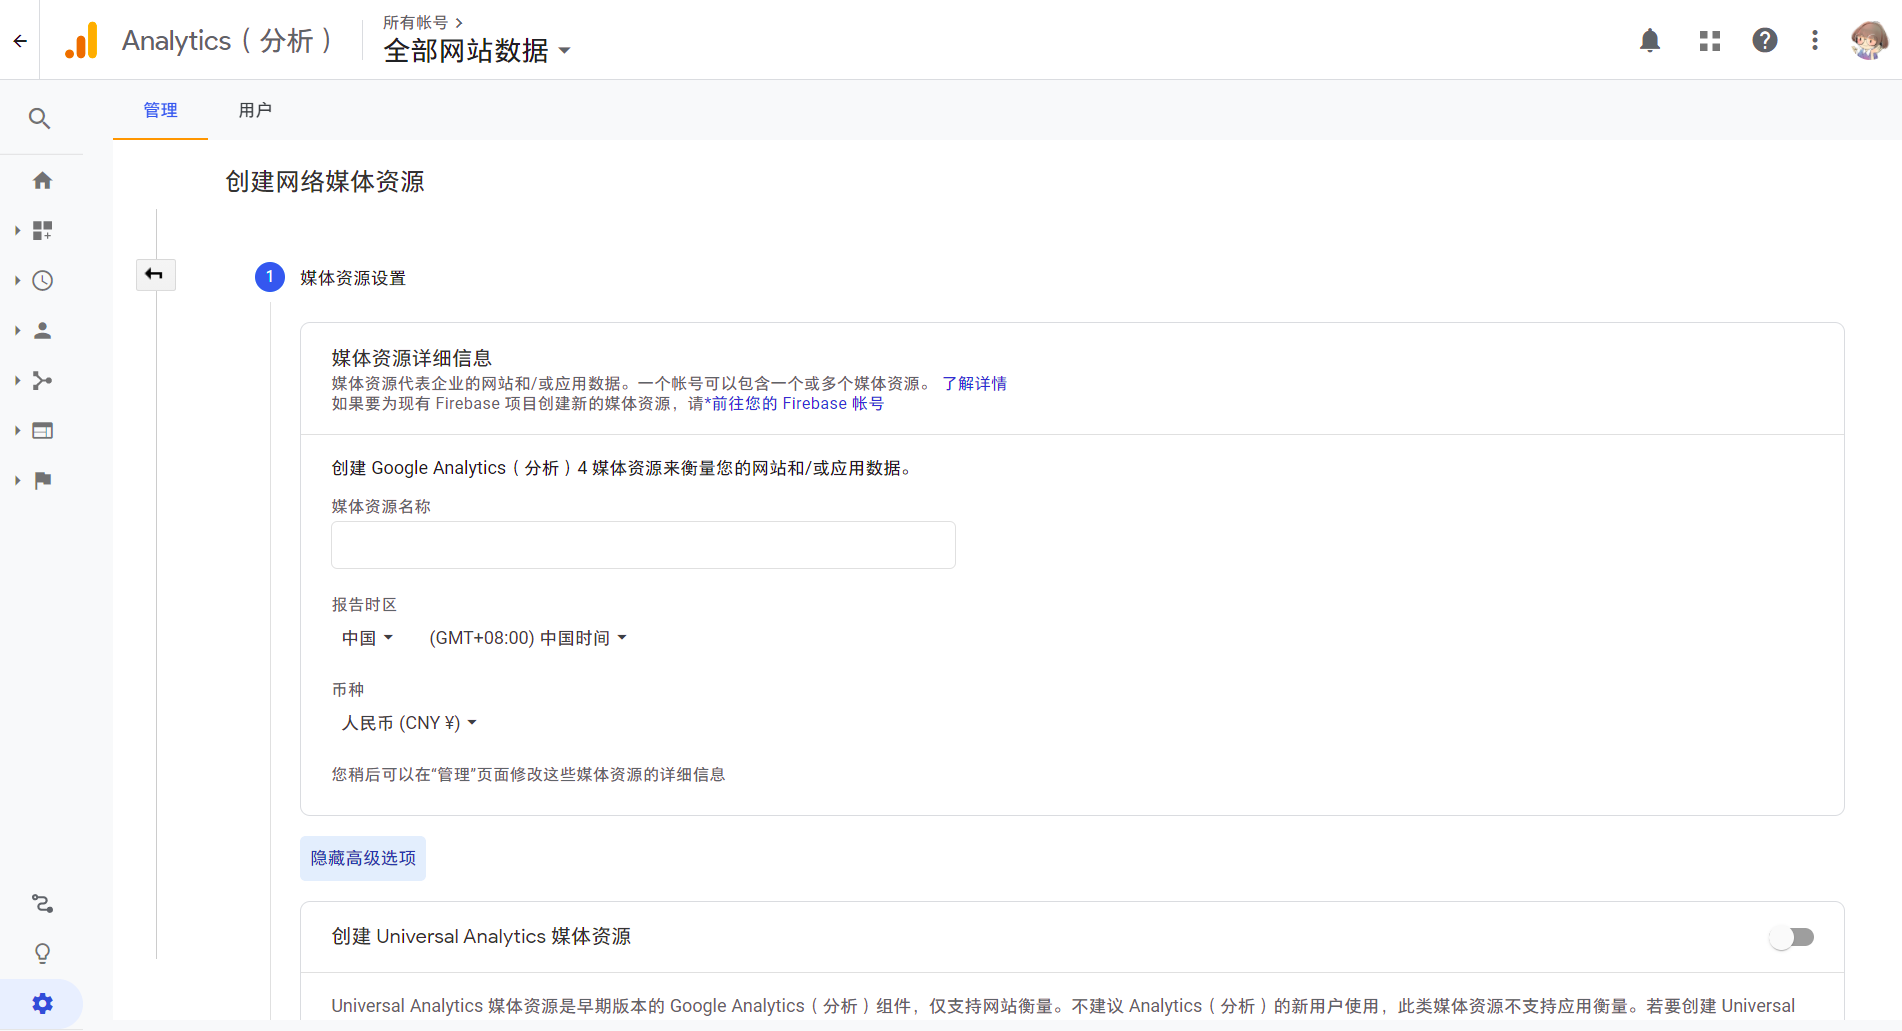
Task: Expand the Realtime sidebar section arrow
Action: tap(17, 280)
